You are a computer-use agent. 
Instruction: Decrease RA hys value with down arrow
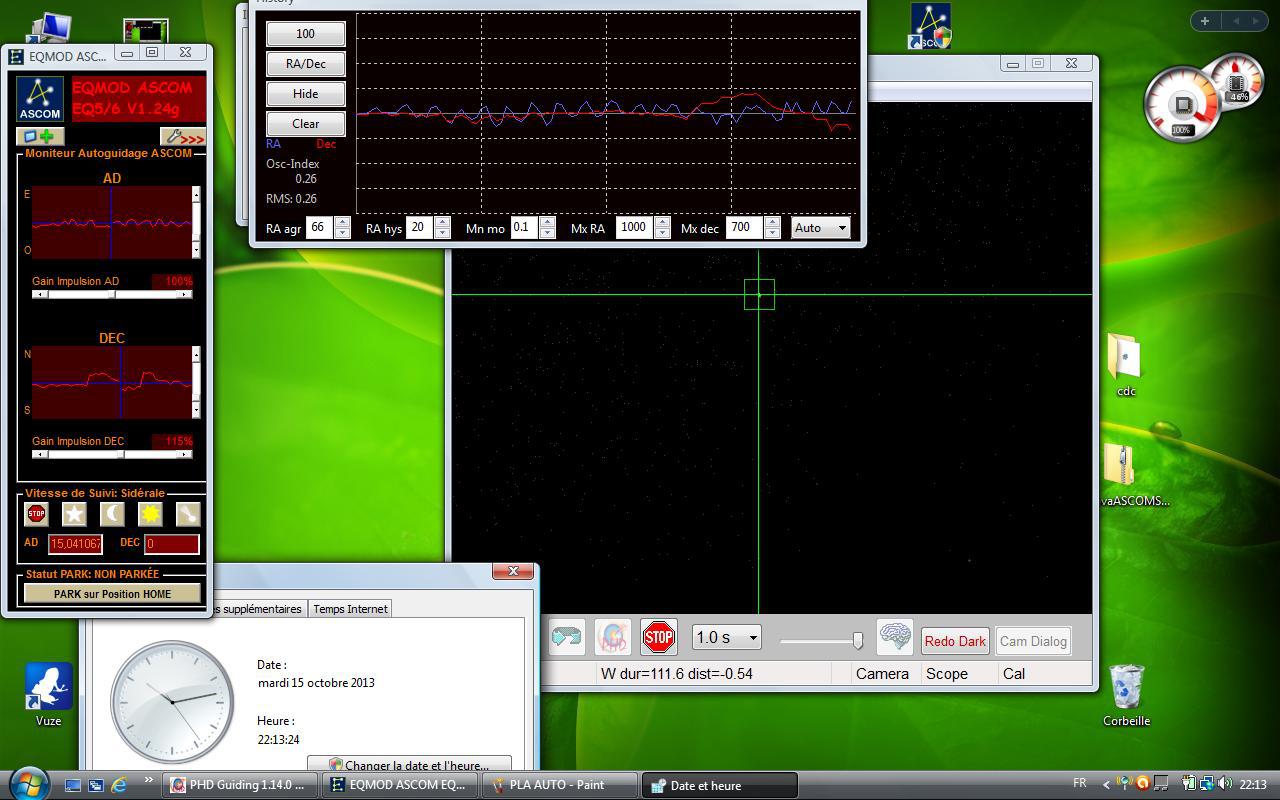pyautogui.click(x=442, y=233)
